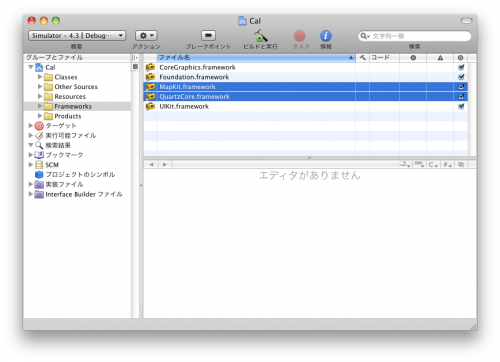The width and height of the screenshot is (500, 362).
Task: Click the Foundation.framework toolbox icon
Action: pos(150,77)
